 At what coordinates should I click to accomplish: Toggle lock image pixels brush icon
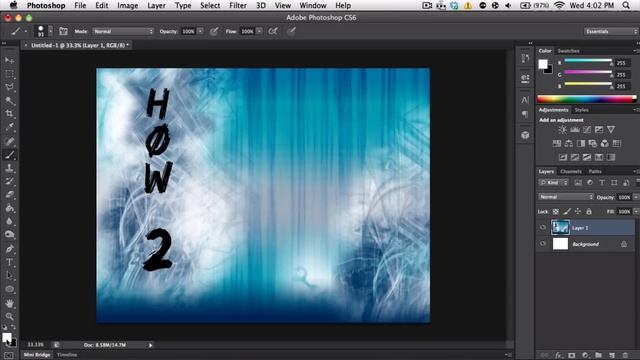[567, 211]
